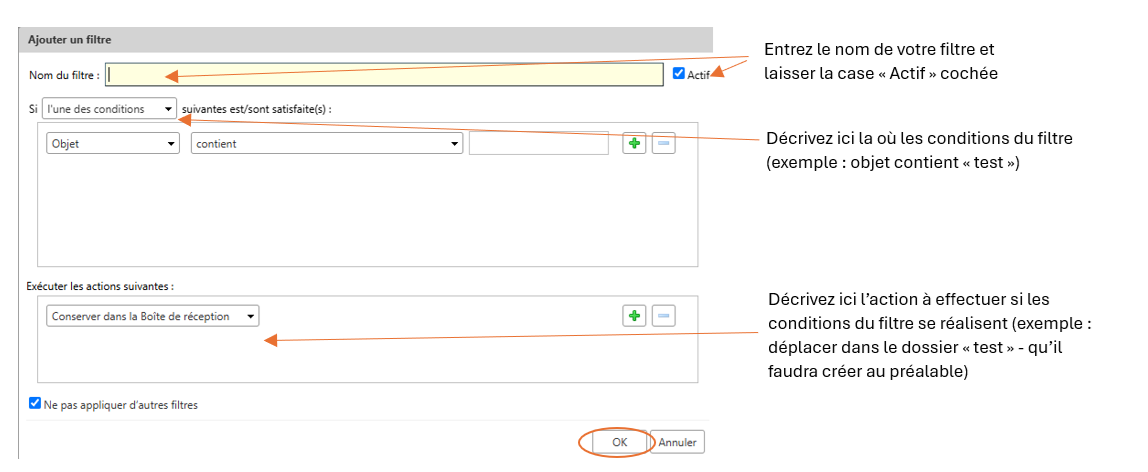
Task: Click the 'Nom du filtre :' label
Action: (64, 75)
